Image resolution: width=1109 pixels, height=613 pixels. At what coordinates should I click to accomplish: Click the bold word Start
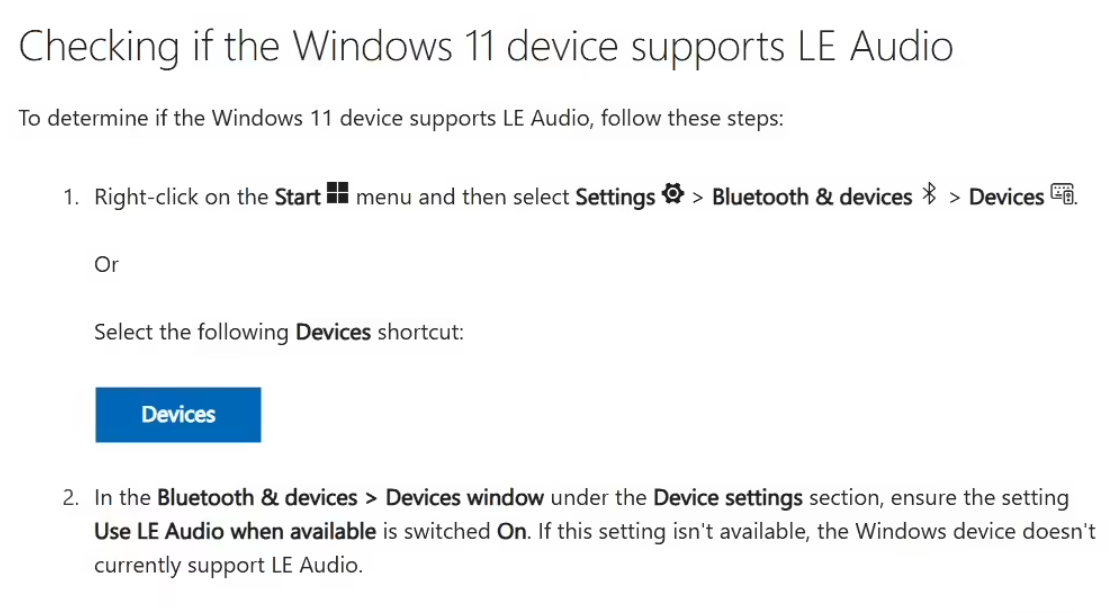point(298,197)
